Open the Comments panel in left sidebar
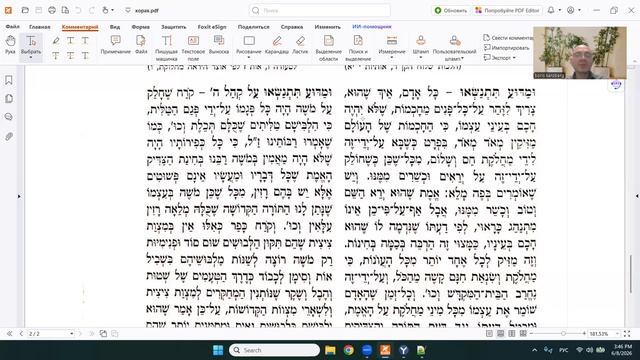 pyautogui.click(x=9, y=117)
